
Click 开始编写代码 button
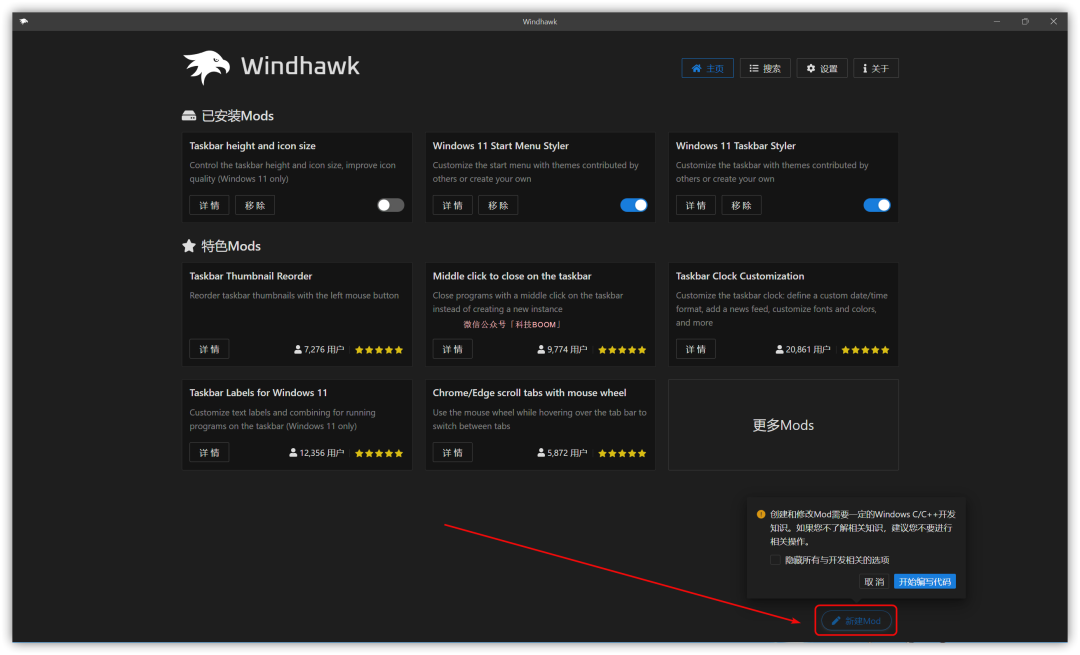924,582
